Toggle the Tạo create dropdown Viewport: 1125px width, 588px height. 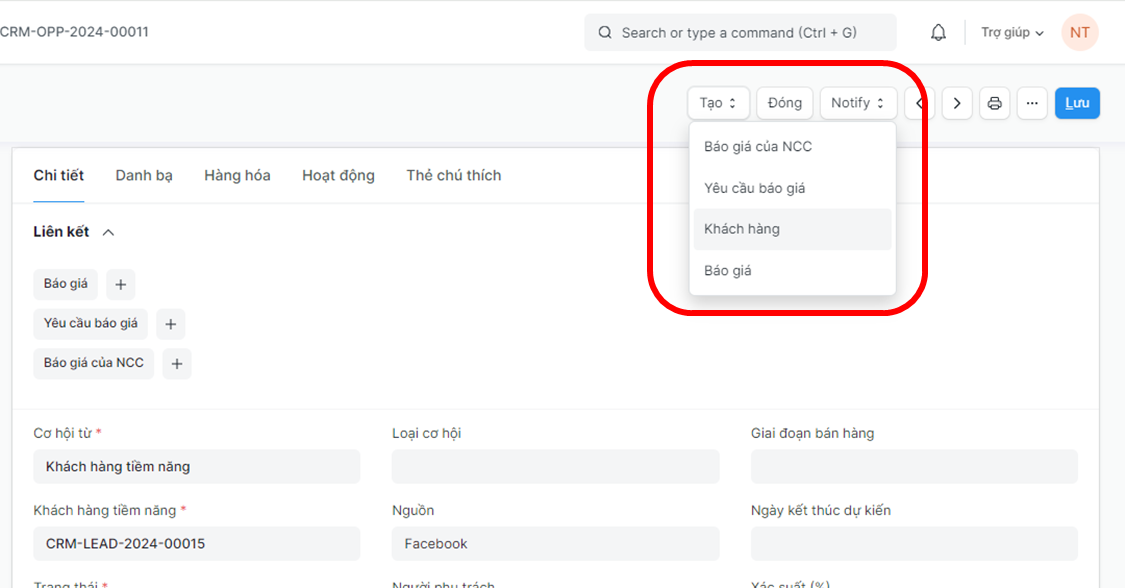(718, 103)
